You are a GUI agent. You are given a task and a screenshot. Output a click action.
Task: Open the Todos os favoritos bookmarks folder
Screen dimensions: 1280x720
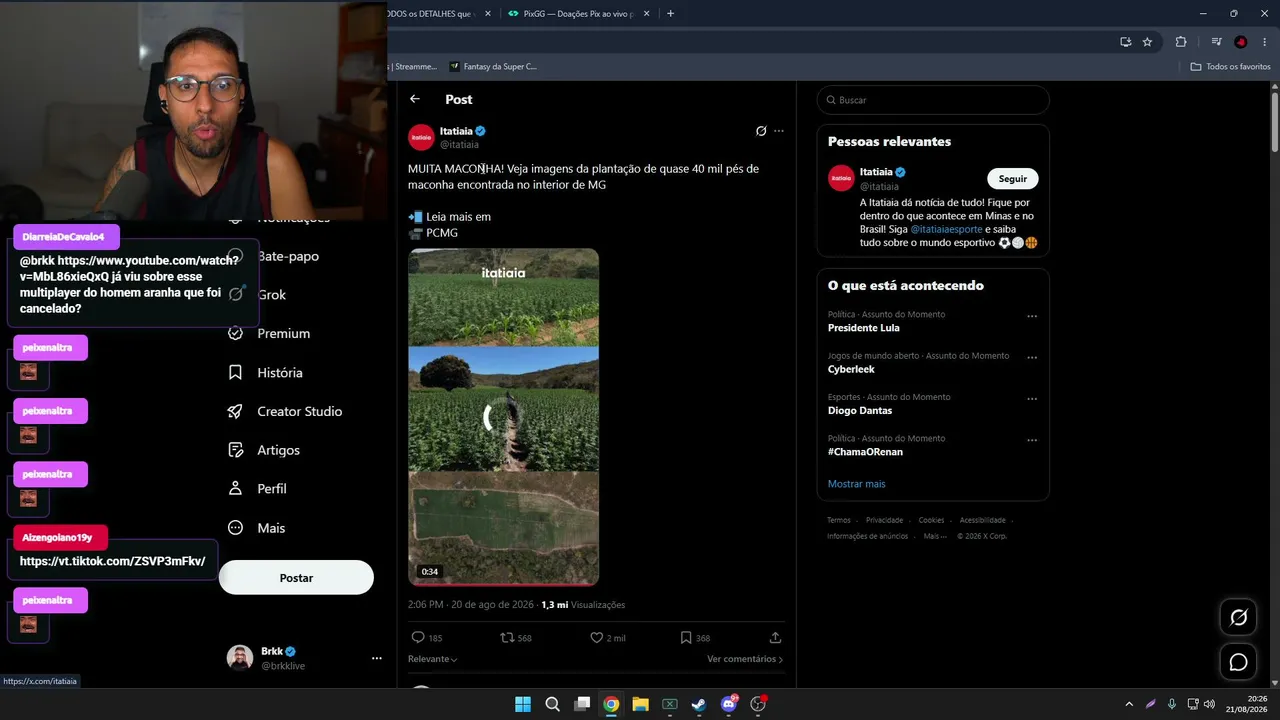coord(1231,67)
